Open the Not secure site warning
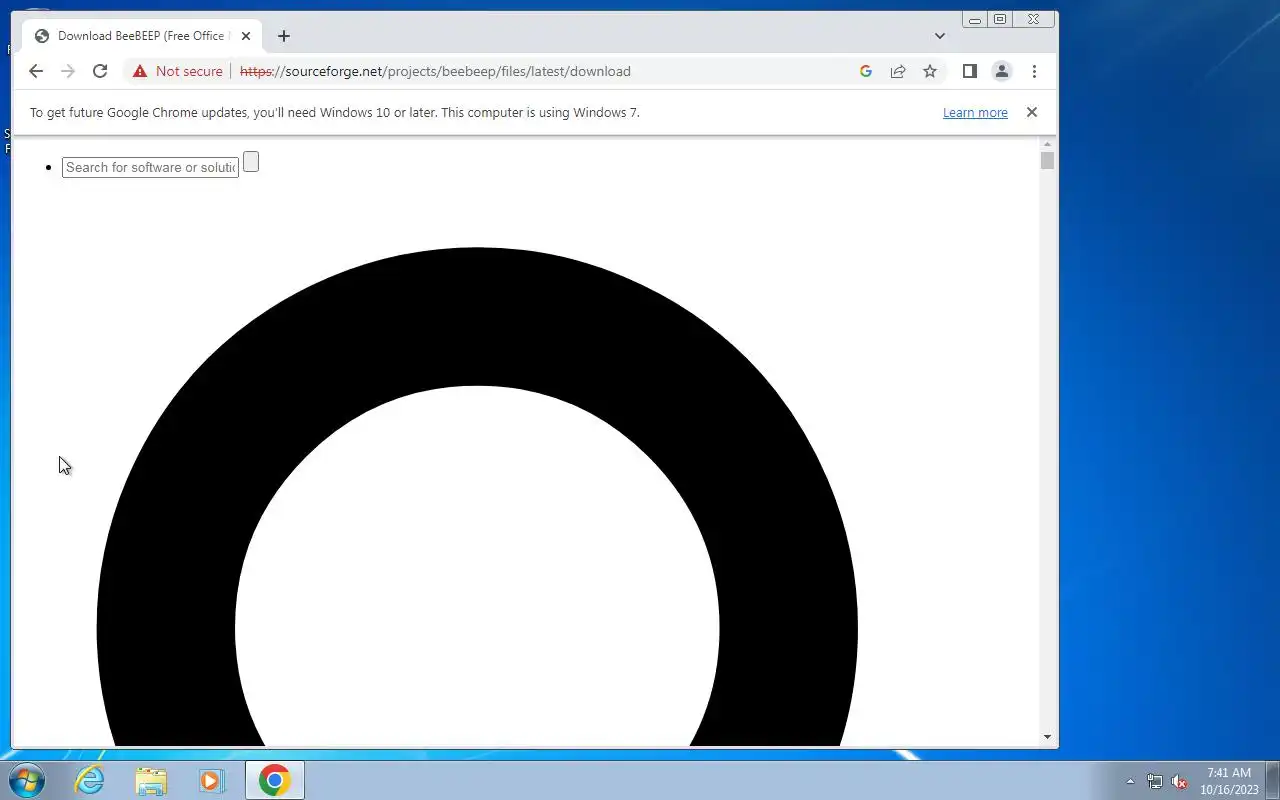This screenshot has height=800, width=1280. (x=177, y=71)
